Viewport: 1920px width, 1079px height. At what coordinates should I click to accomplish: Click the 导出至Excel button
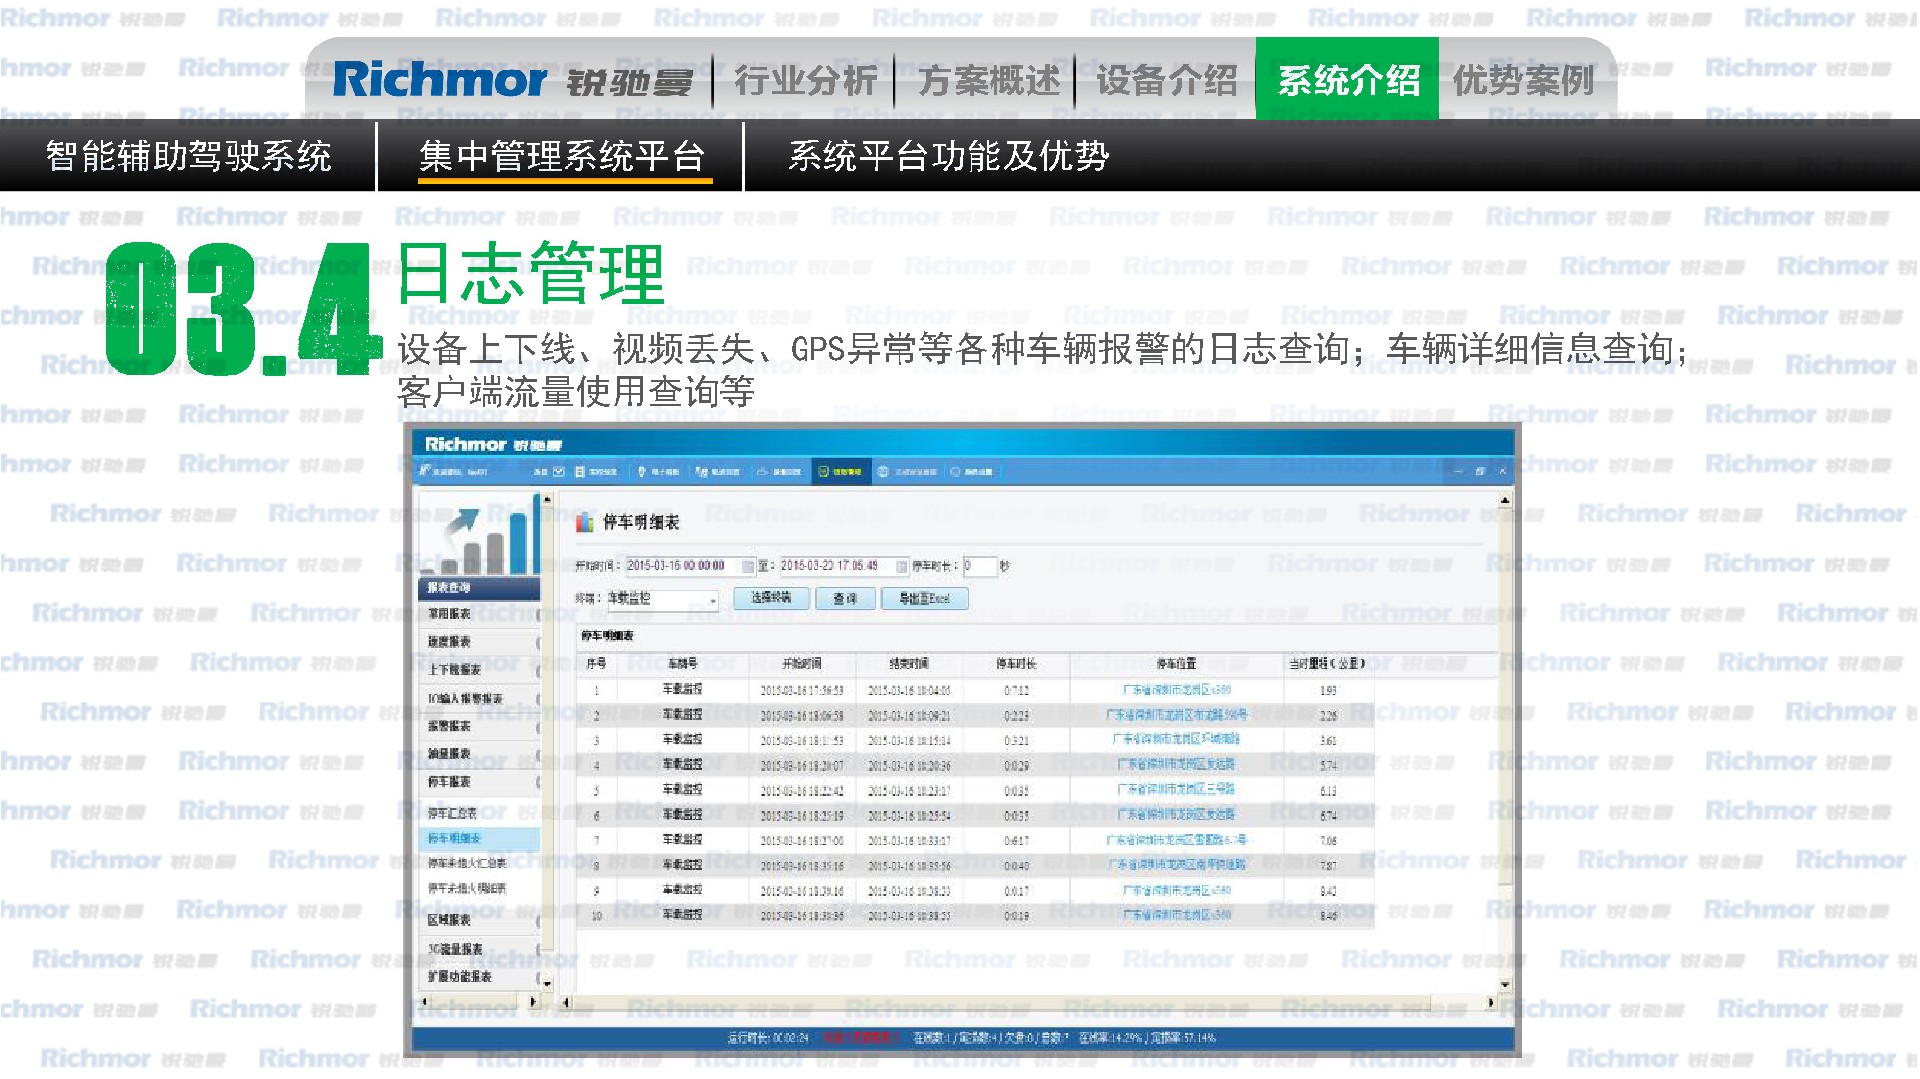[924, 598]
